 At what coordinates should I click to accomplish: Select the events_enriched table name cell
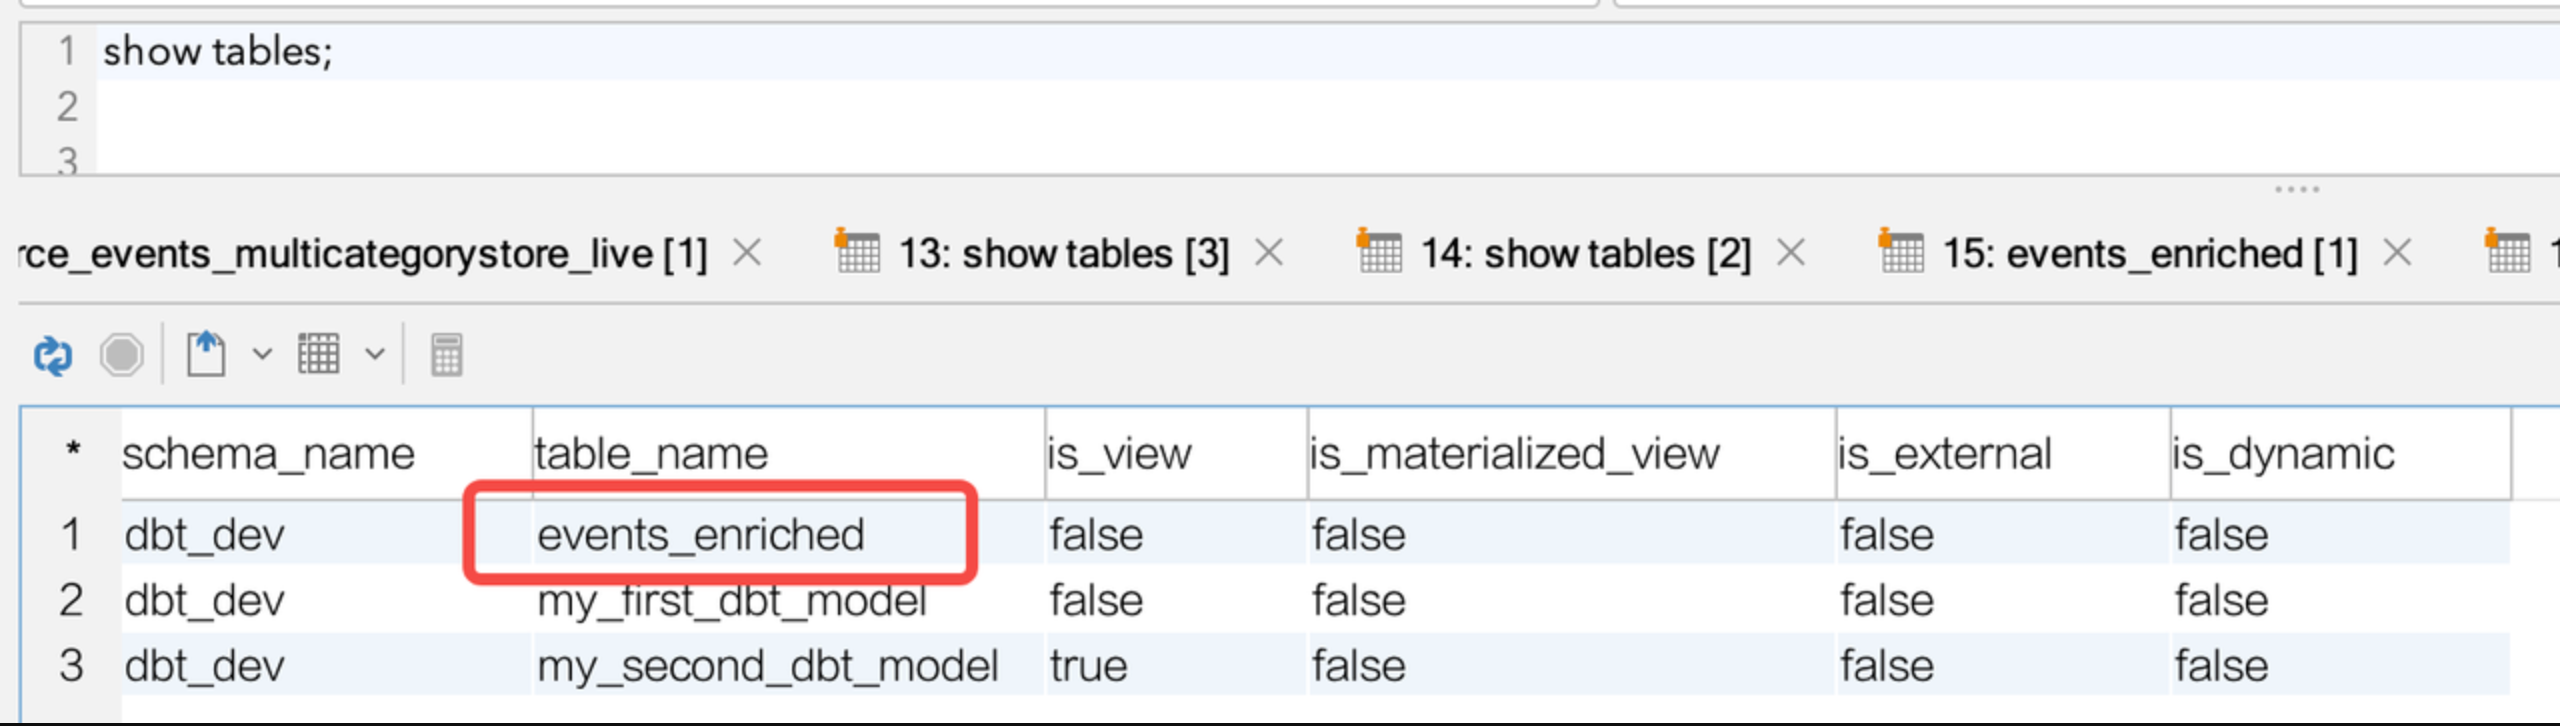[x=700, y=535]
